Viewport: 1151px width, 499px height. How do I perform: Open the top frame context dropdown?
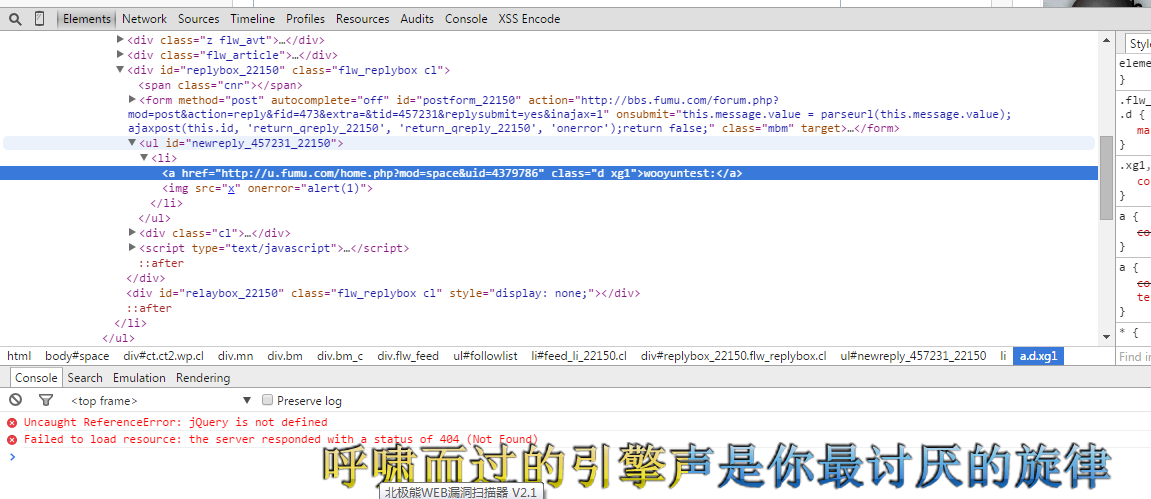coord(161,401)
